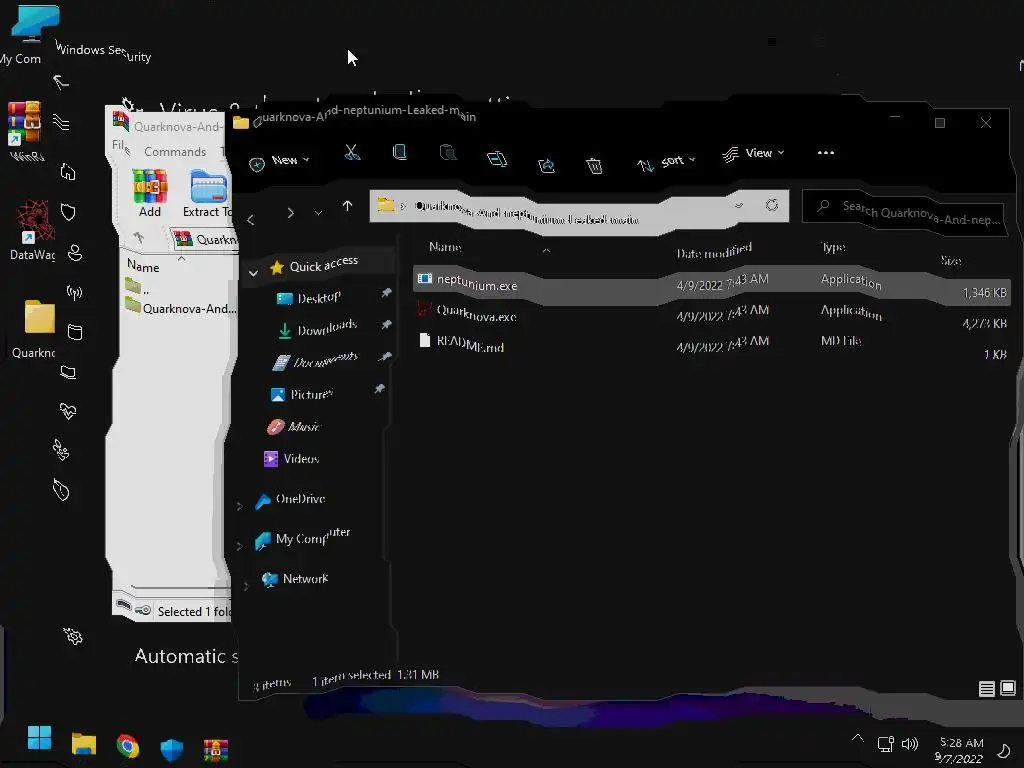1024x768 pixels.
Task: Click Name column header in WinRAR
Action: click(143, 266)
